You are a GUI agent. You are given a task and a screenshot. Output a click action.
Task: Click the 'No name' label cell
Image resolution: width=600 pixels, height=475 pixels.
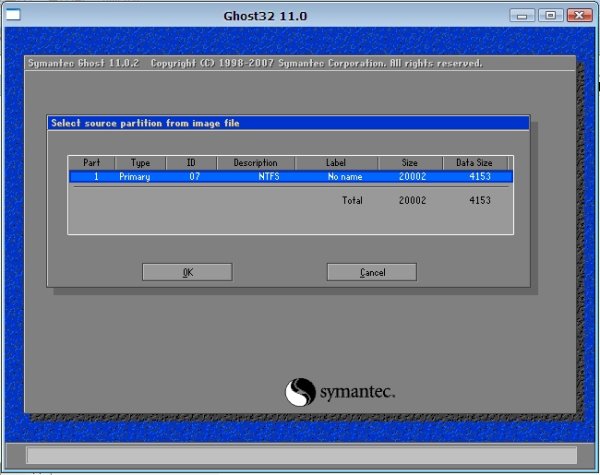pyautogui.click(x=344, y=176)
